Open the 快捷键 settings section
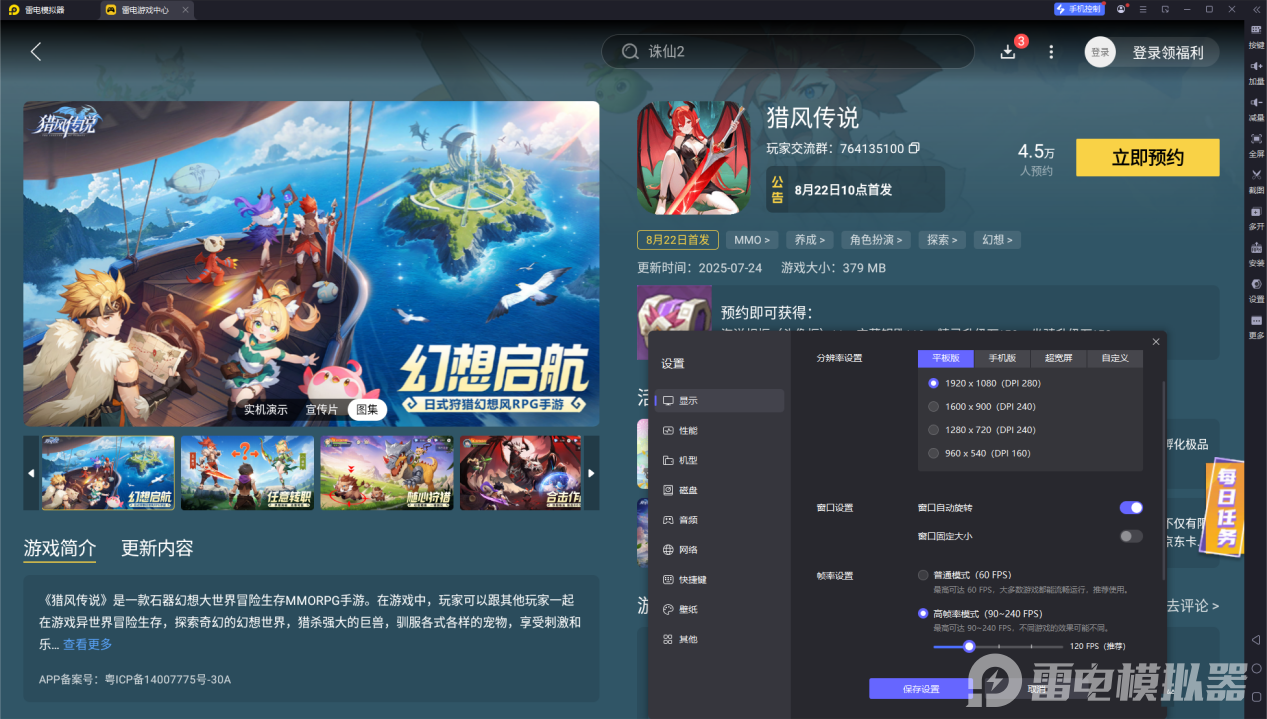The width and height of the screenshot is (1267, 719). click(719, 580)
